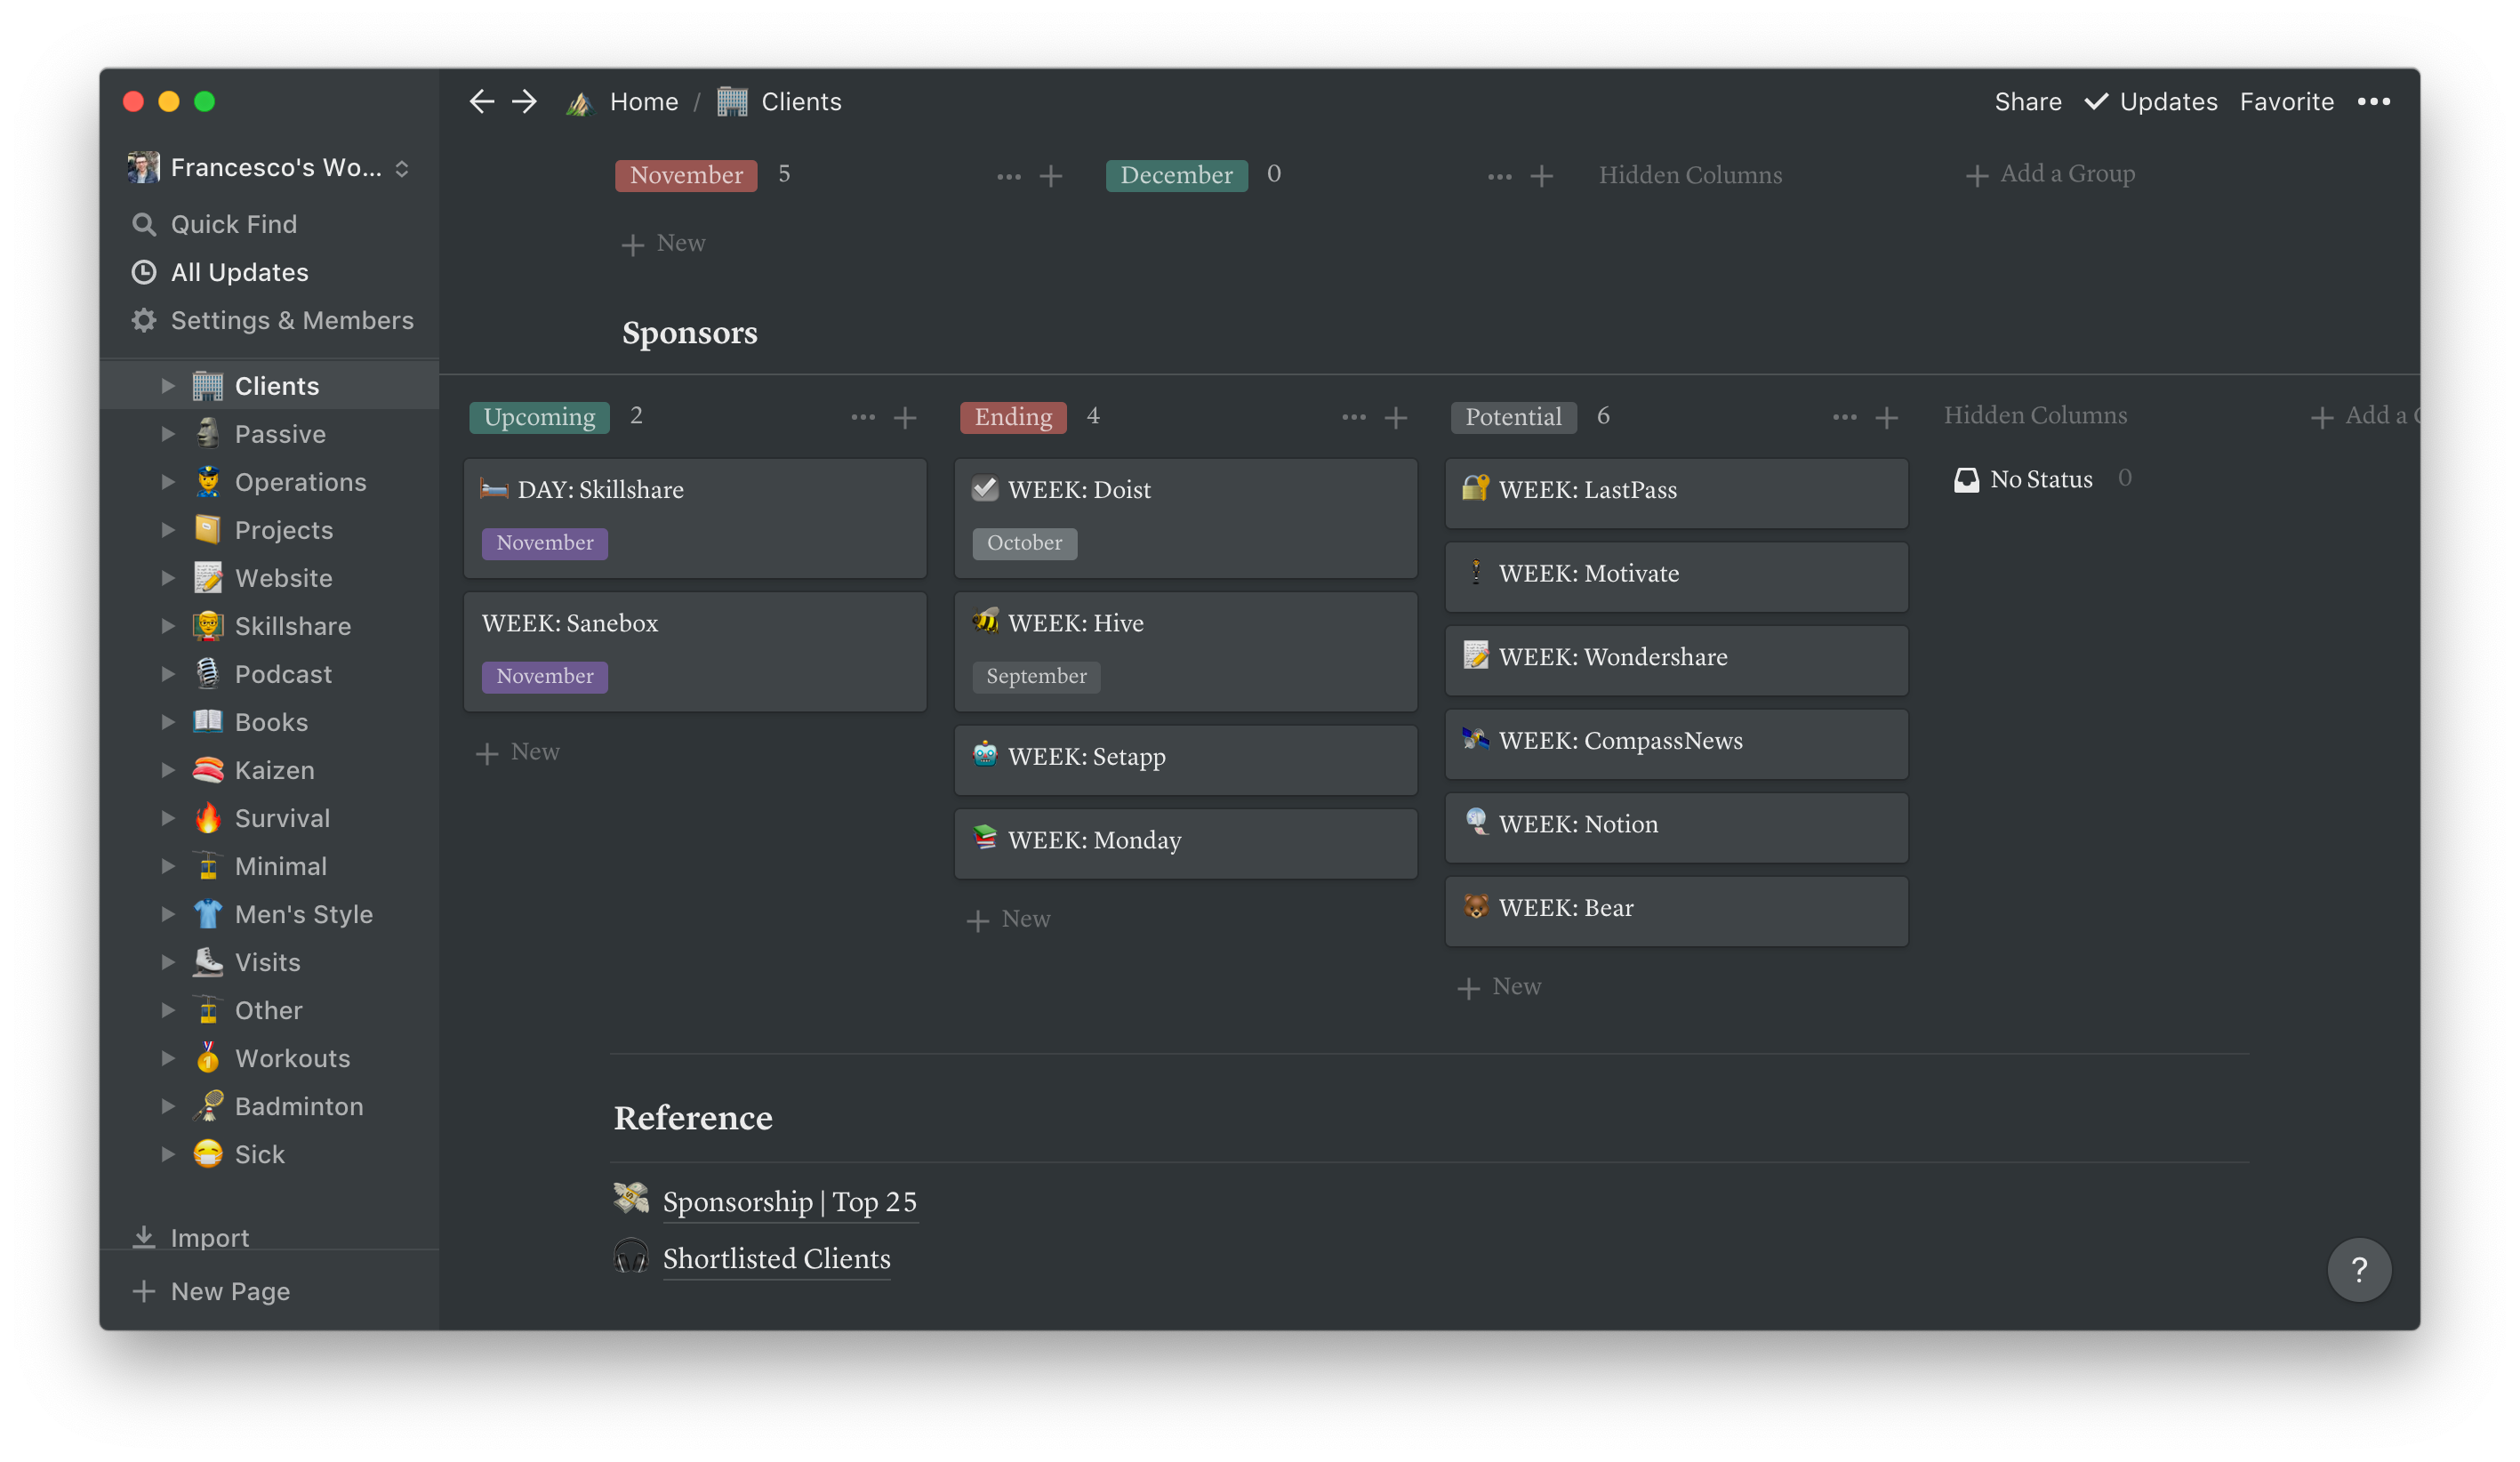The width and height of the screenshot is (2520, 1462).
Task: Click the All Updates clock icon
Action: 144,272
